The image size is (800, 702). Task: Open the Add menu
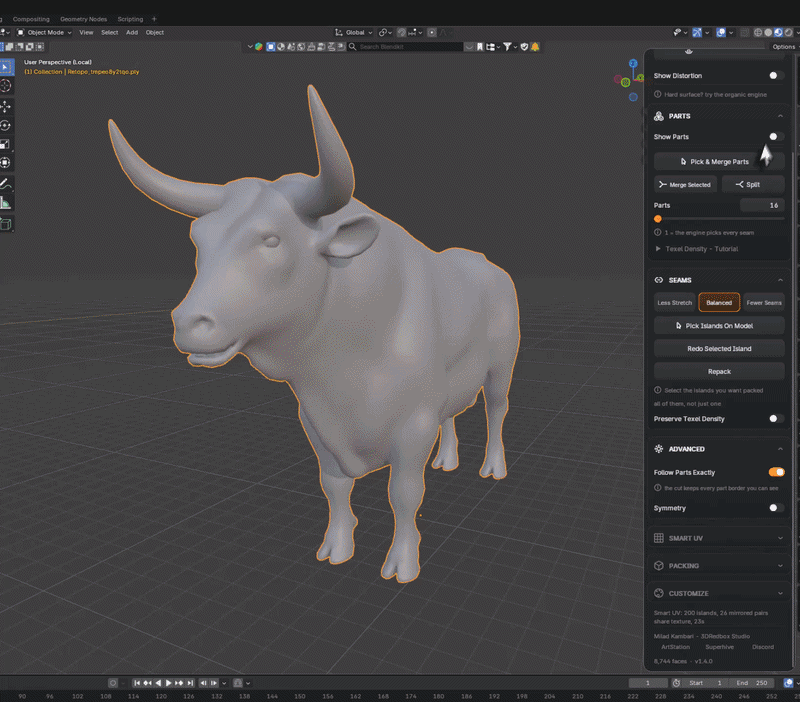coord(132,33)
